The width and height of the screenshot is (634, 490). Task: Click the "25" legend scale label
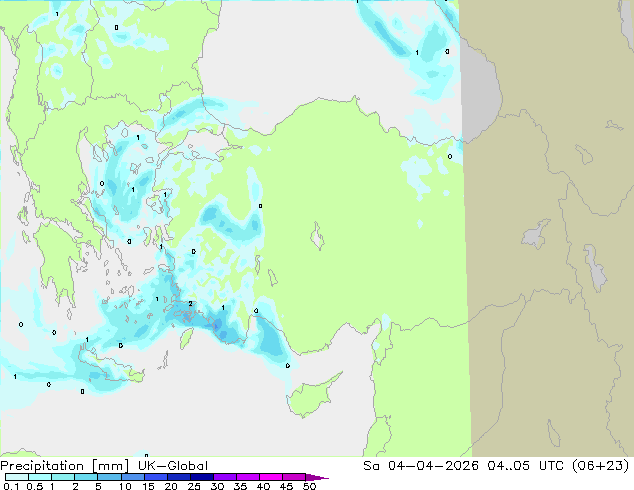194,486
